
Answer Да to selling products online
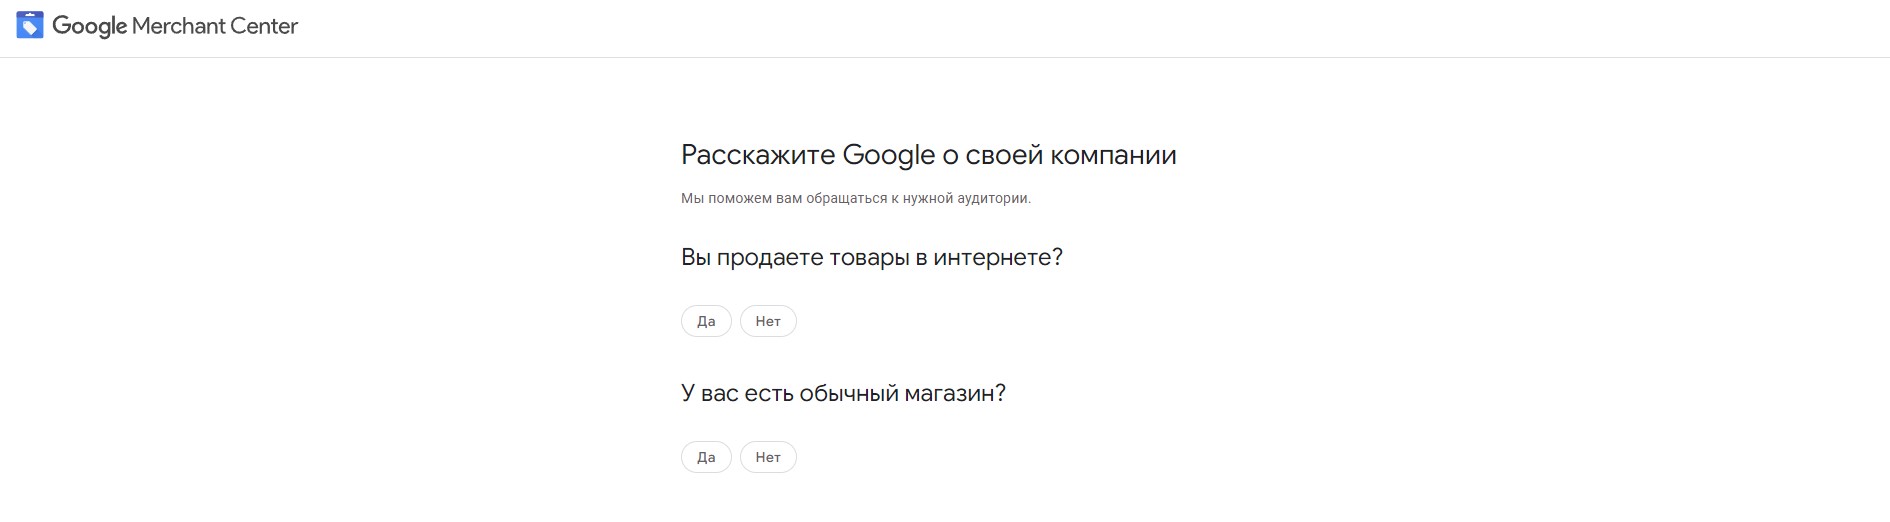[706, 321]
